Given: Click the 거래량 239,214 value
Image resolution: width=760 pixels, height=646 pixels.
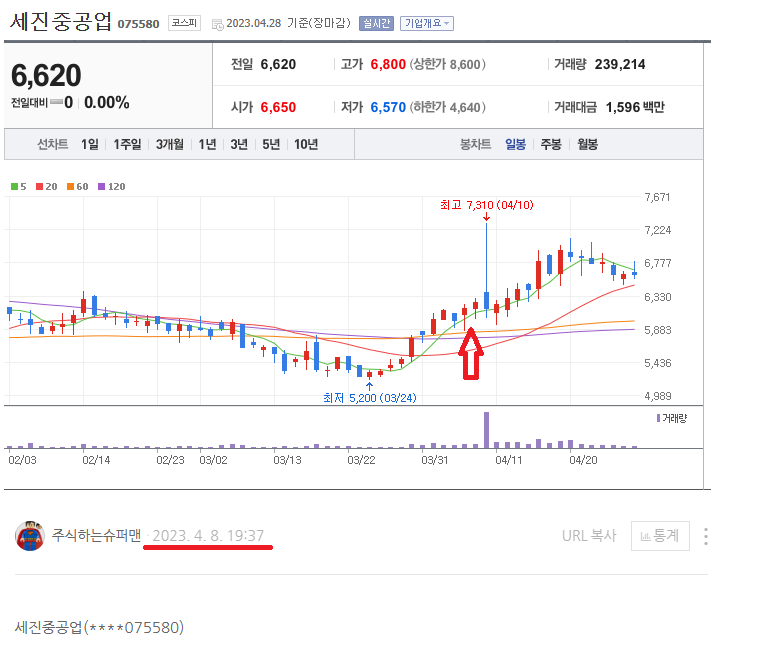Looking at the screenshot, I should tap(620, 64).
